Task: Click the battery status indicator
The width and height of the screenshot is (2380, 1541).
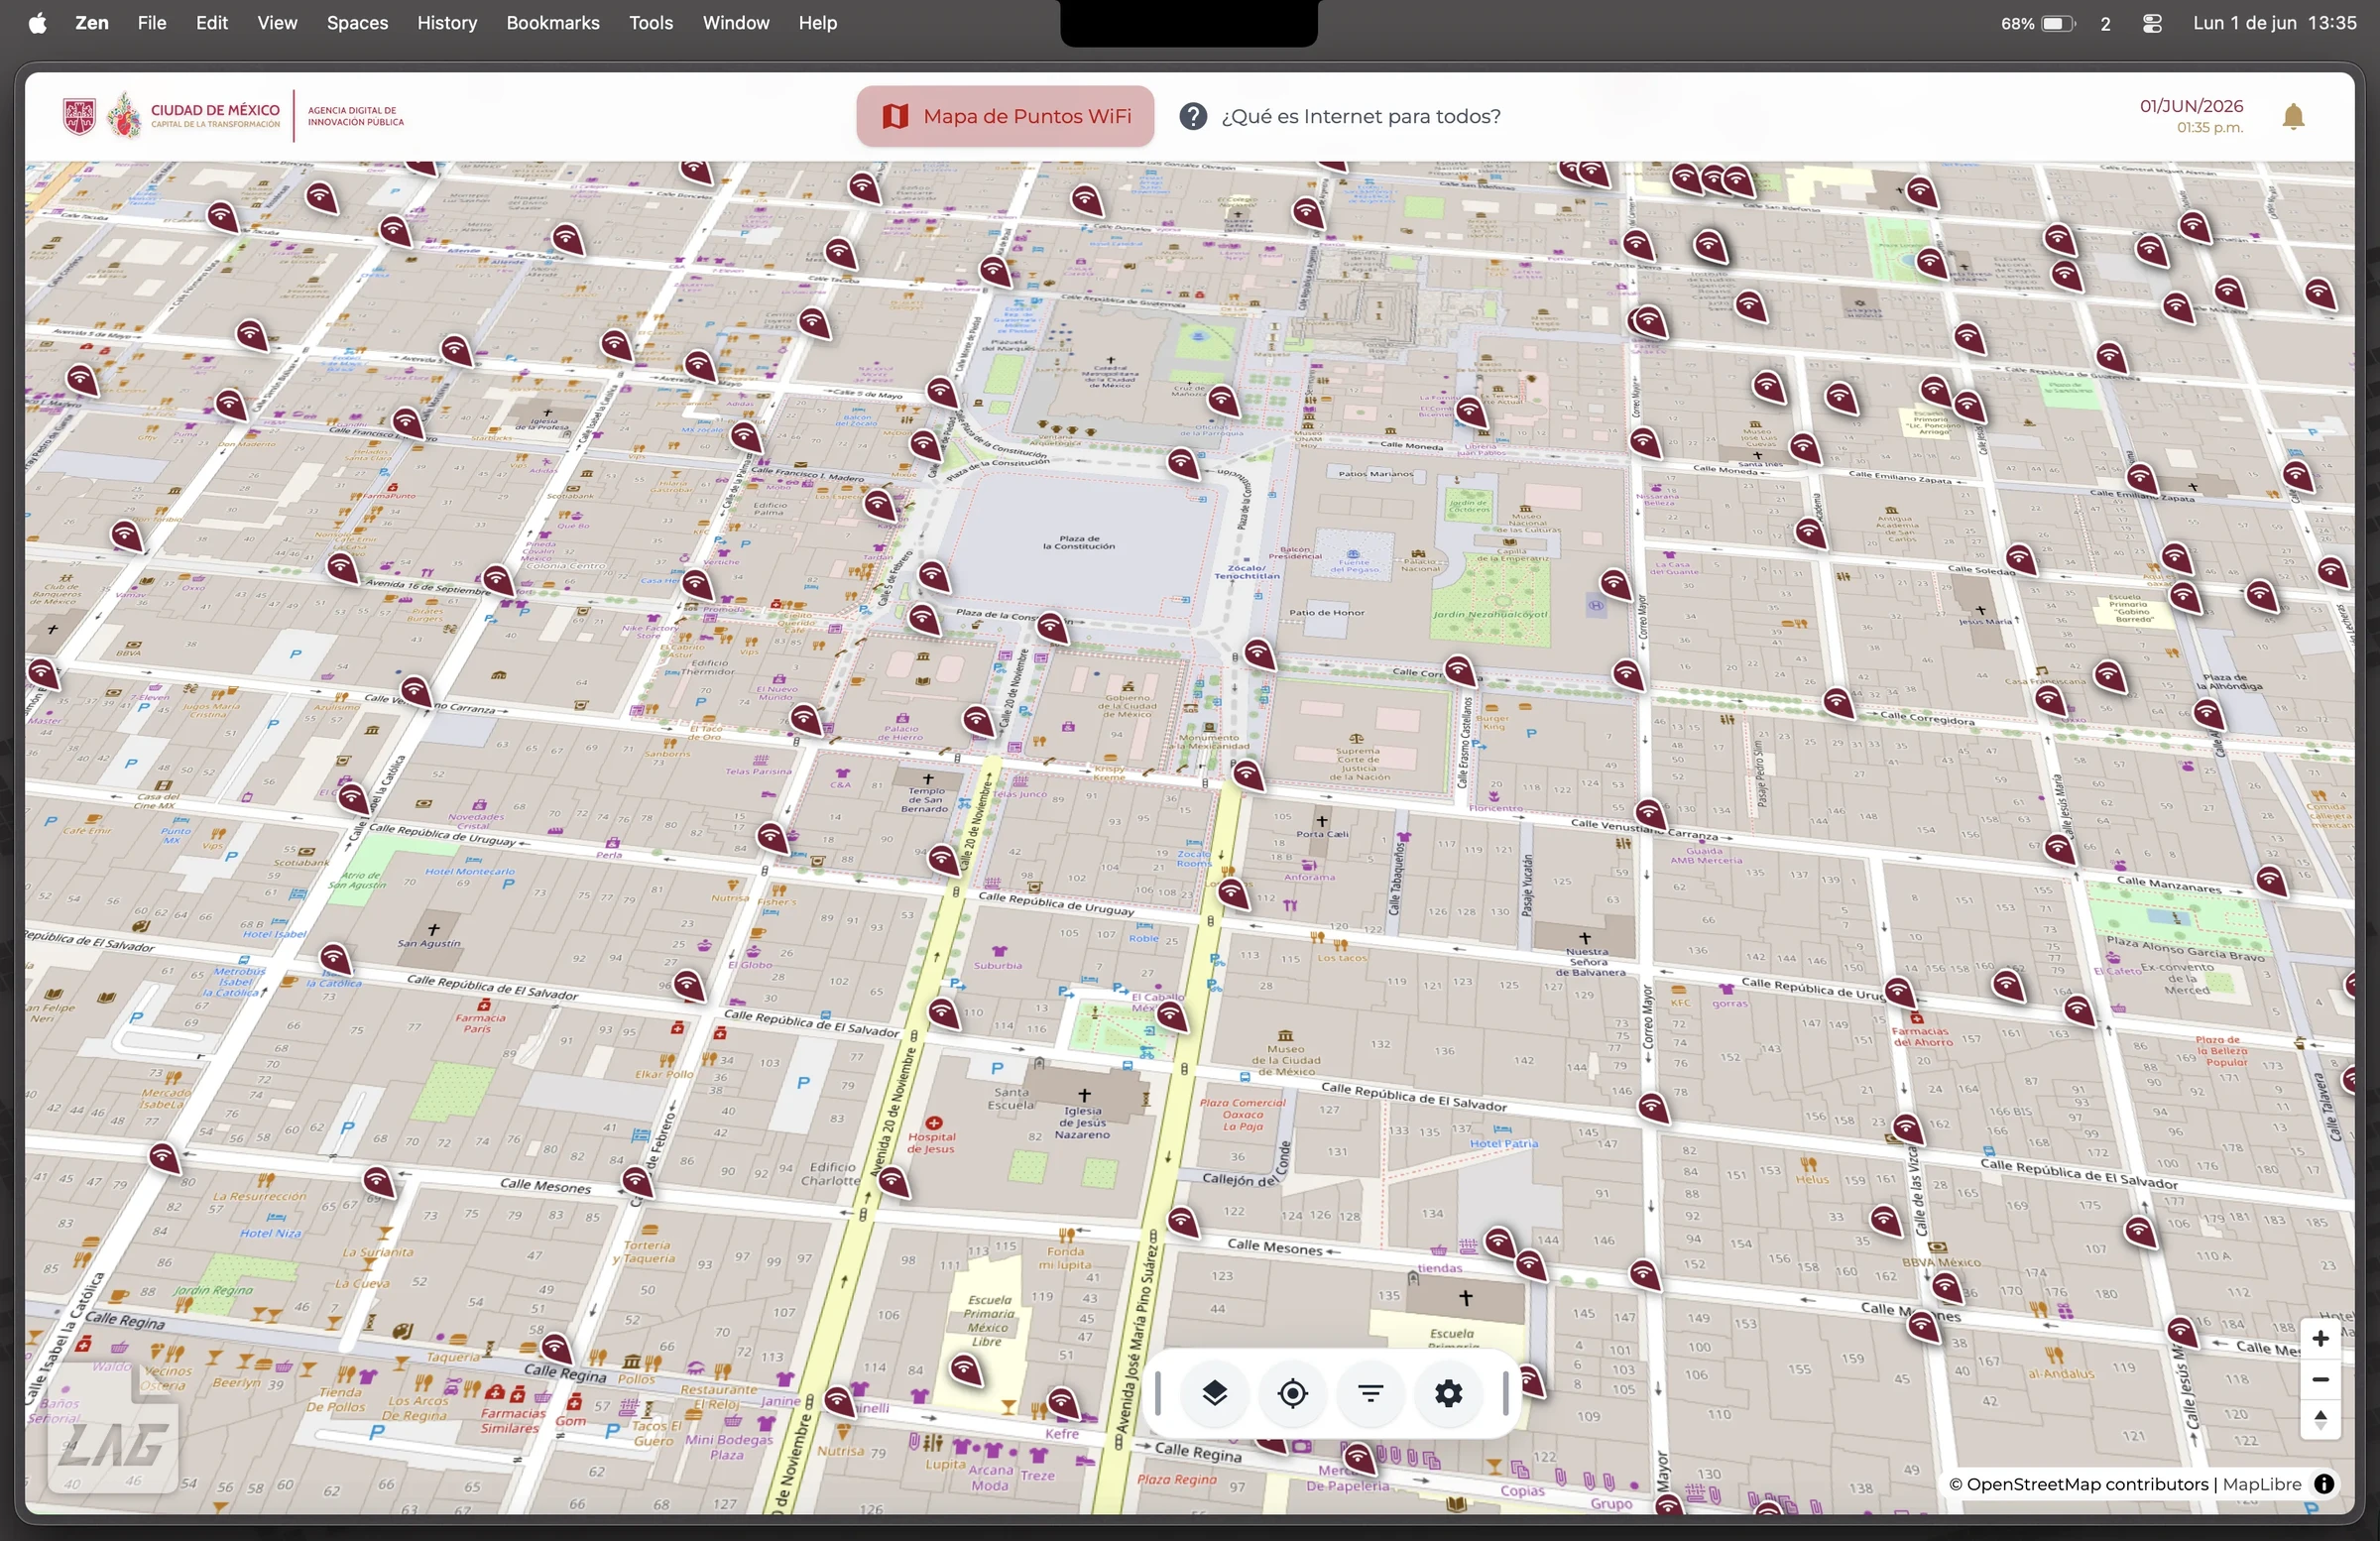Action: 2038,23
